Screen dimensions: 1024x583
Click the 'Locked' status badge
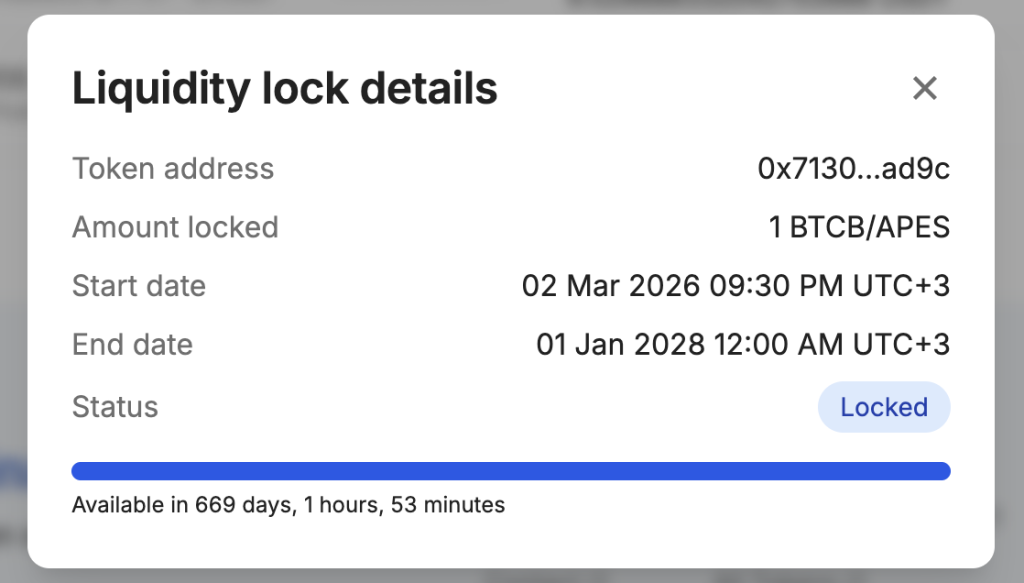(884, 407)
